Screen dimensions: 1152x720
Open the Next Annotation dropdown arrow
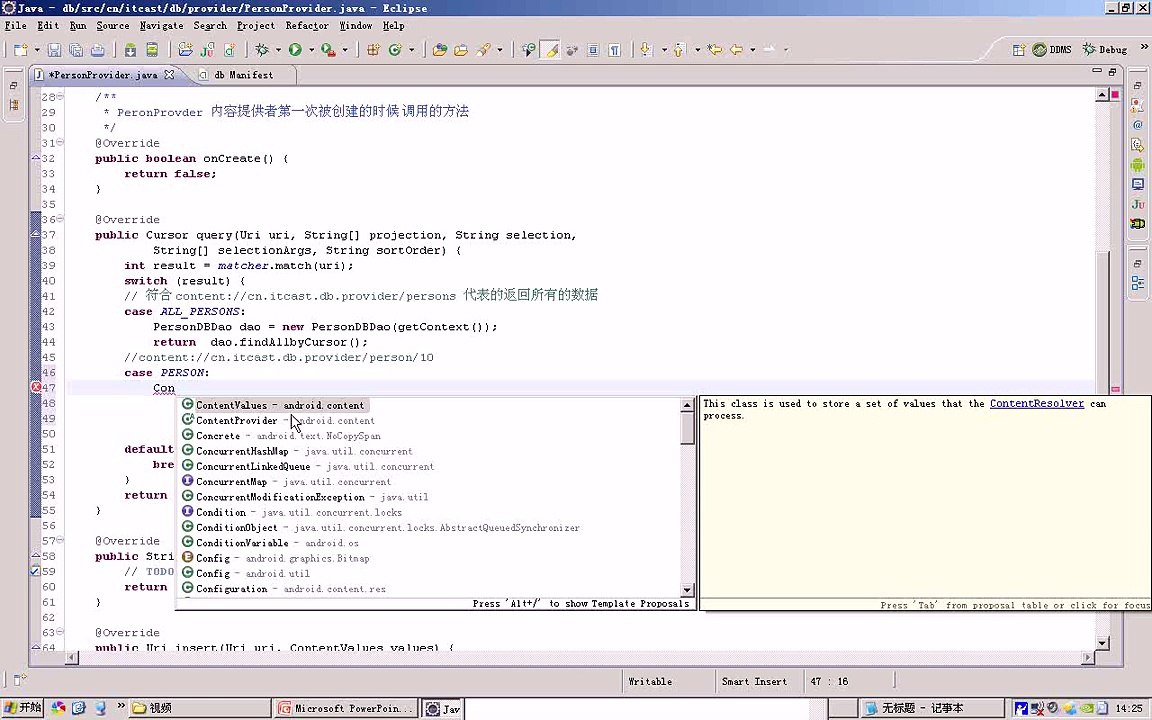point(663,50)
